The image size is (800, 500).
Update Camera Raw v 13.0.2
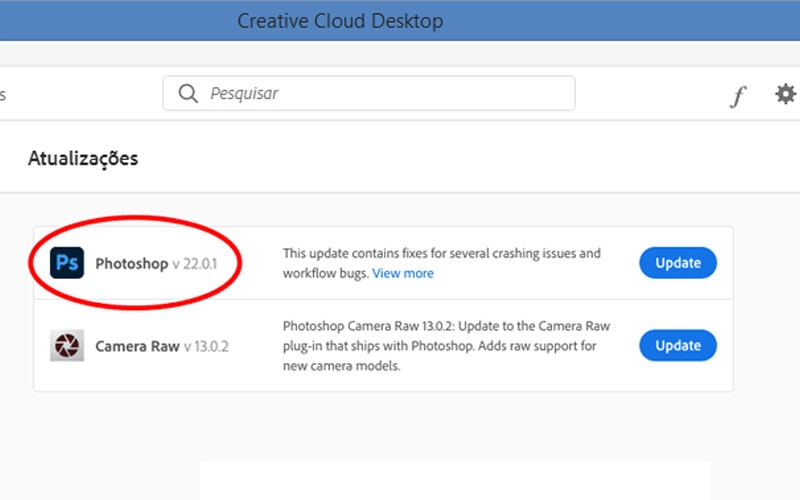(678, 345)
